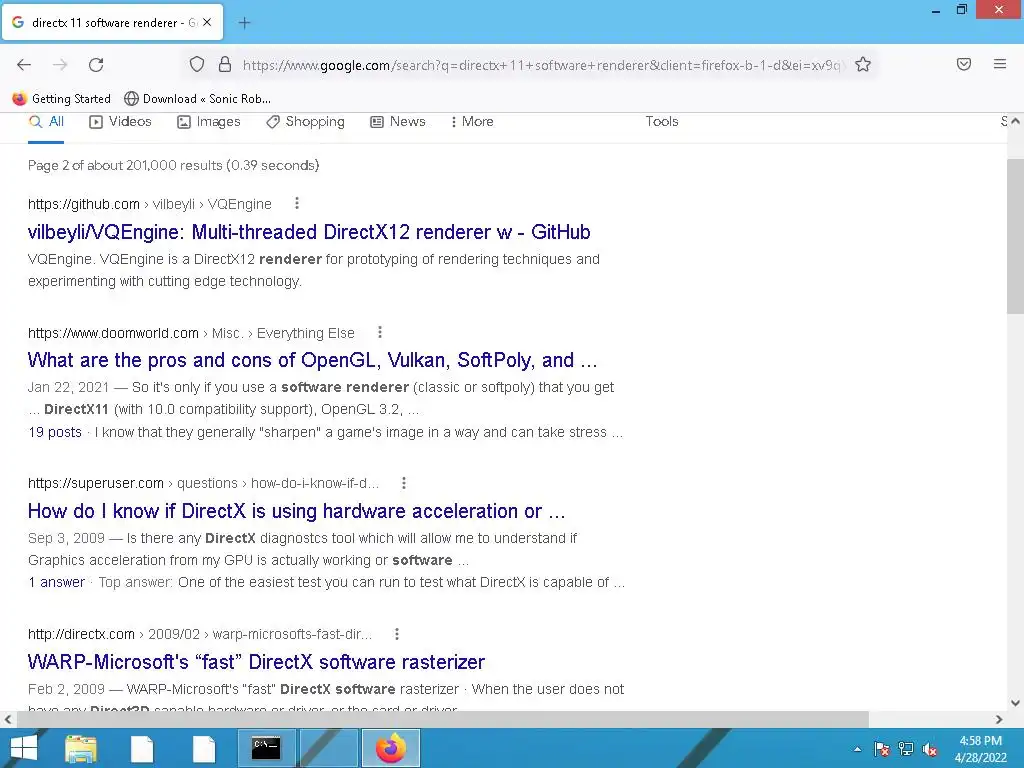Open DirectX hardware acceleration superuser link
The image size is (1024, 768).
[296, 511]
